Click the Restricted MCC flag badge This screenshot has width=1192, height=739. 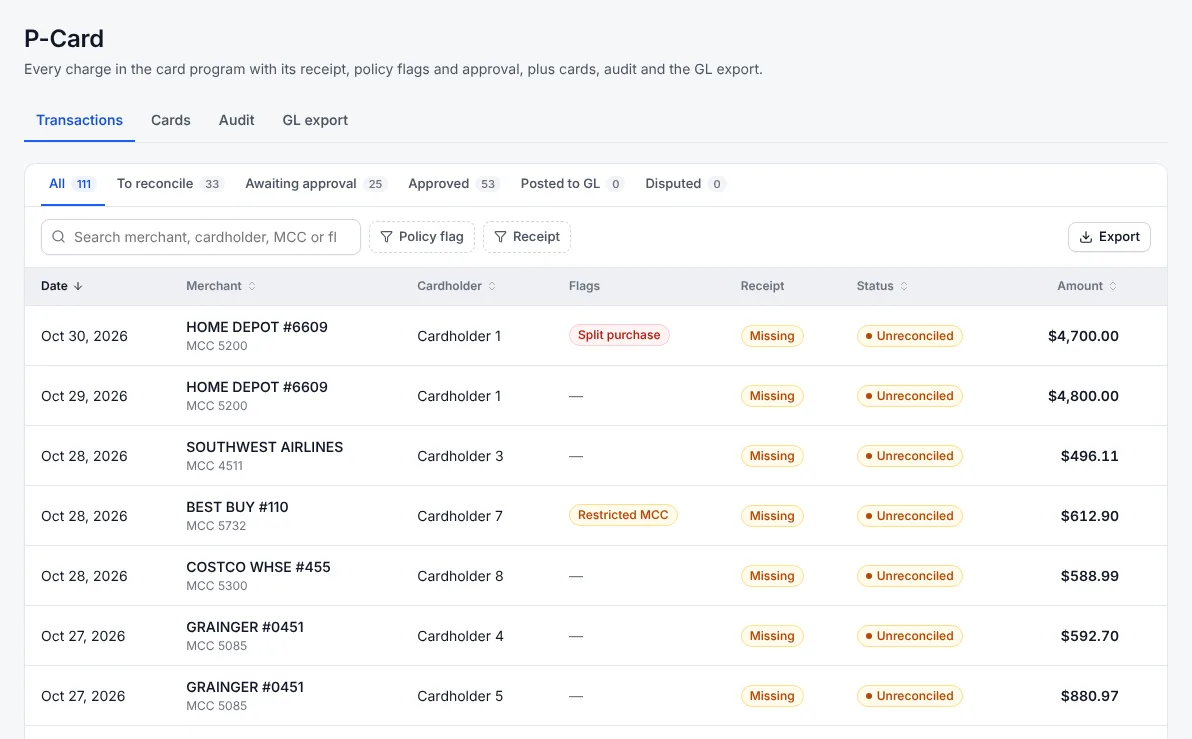point(623,515)
